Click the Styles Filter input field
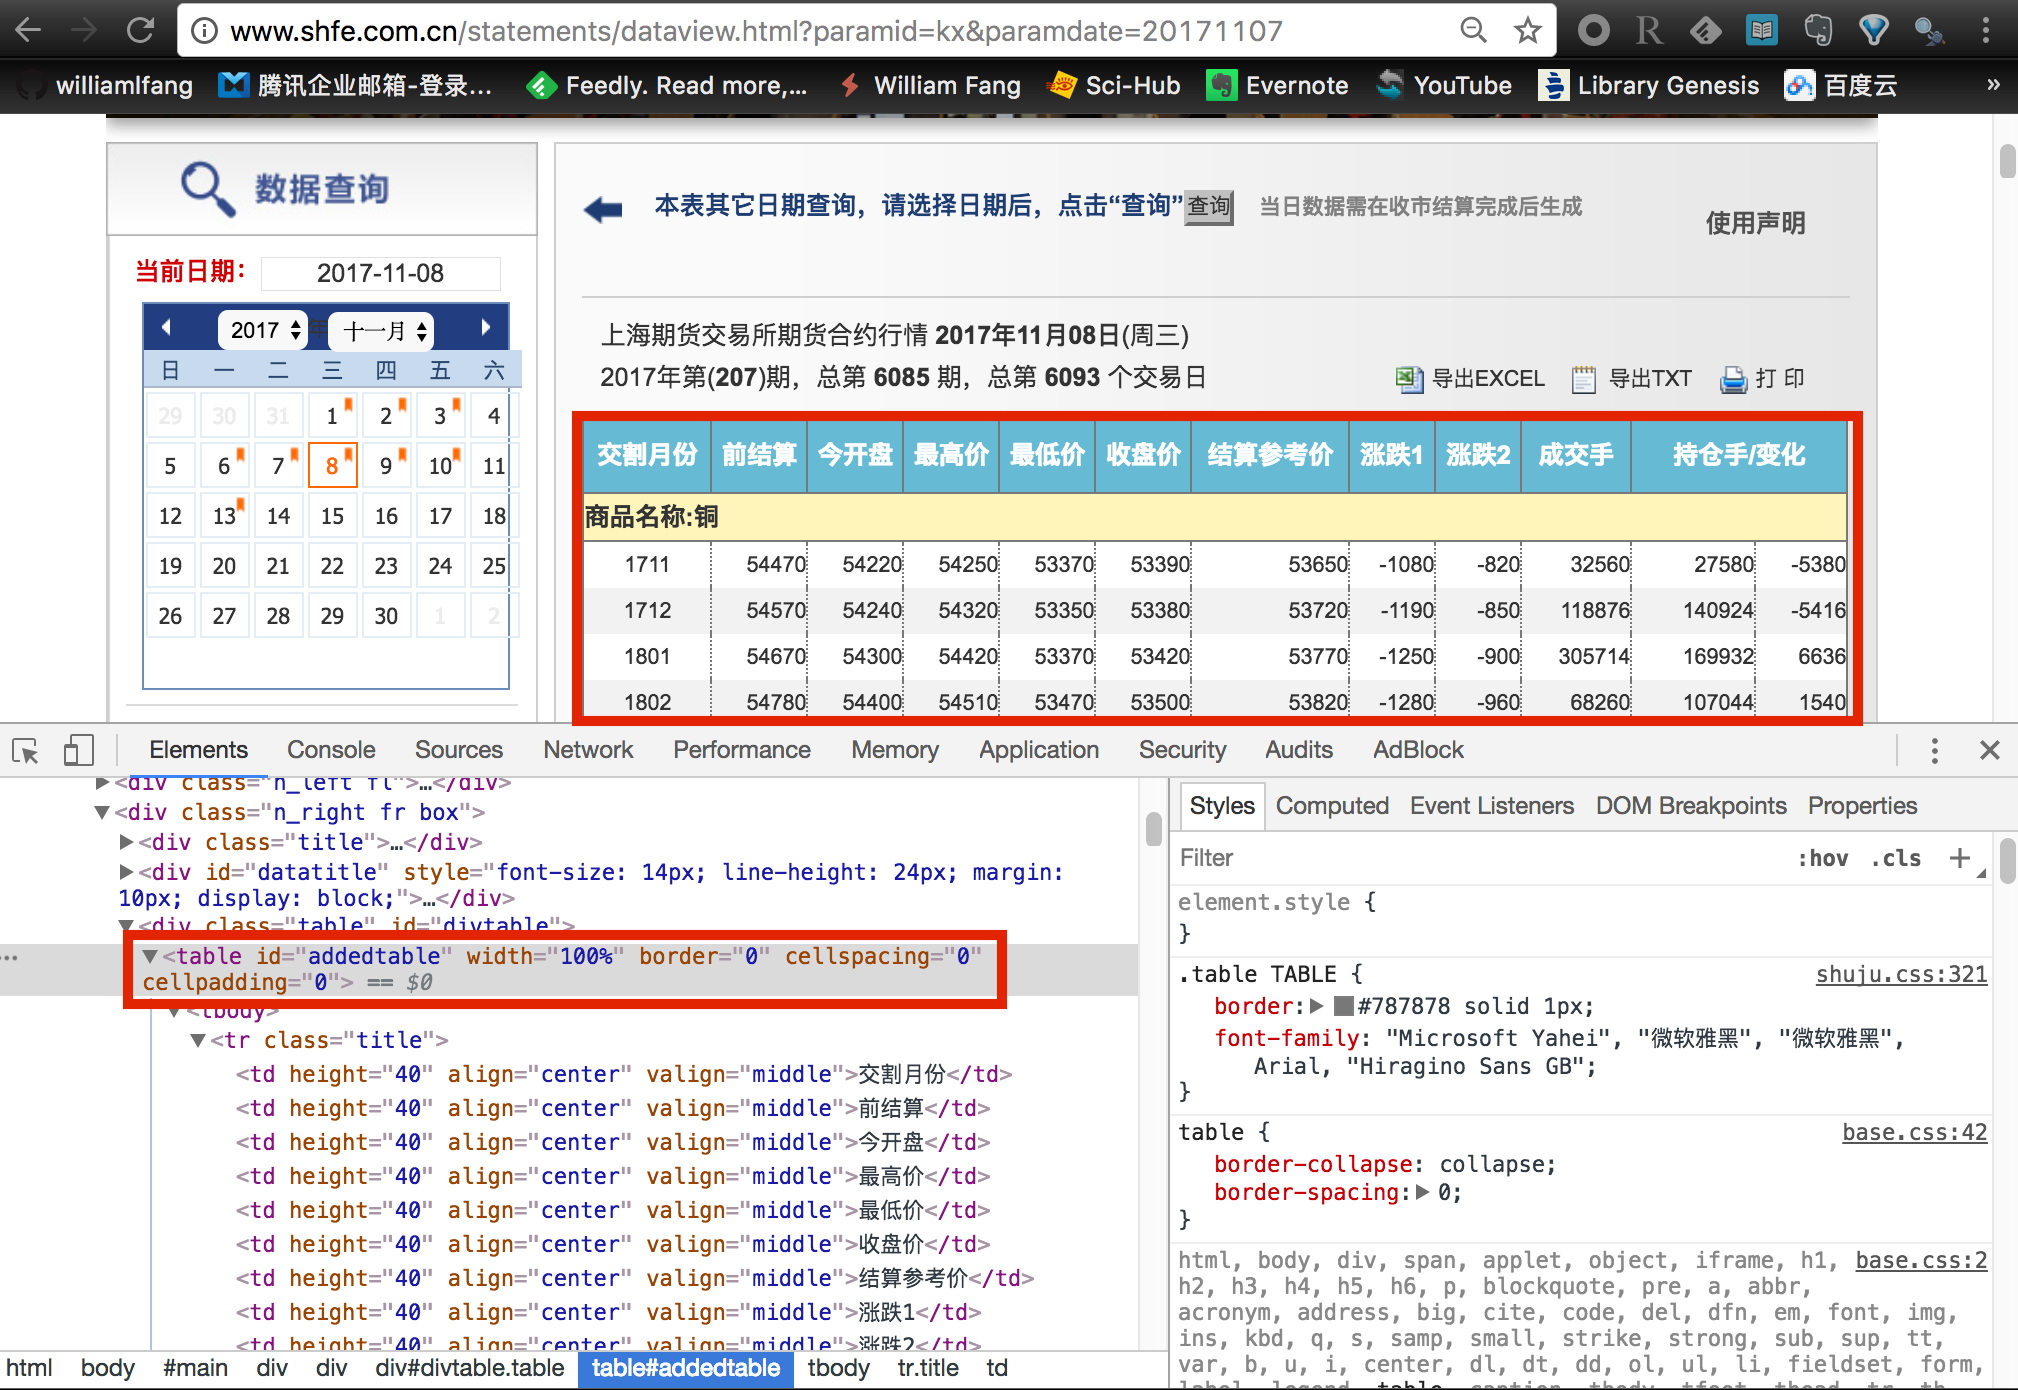 click(1480, 858)
